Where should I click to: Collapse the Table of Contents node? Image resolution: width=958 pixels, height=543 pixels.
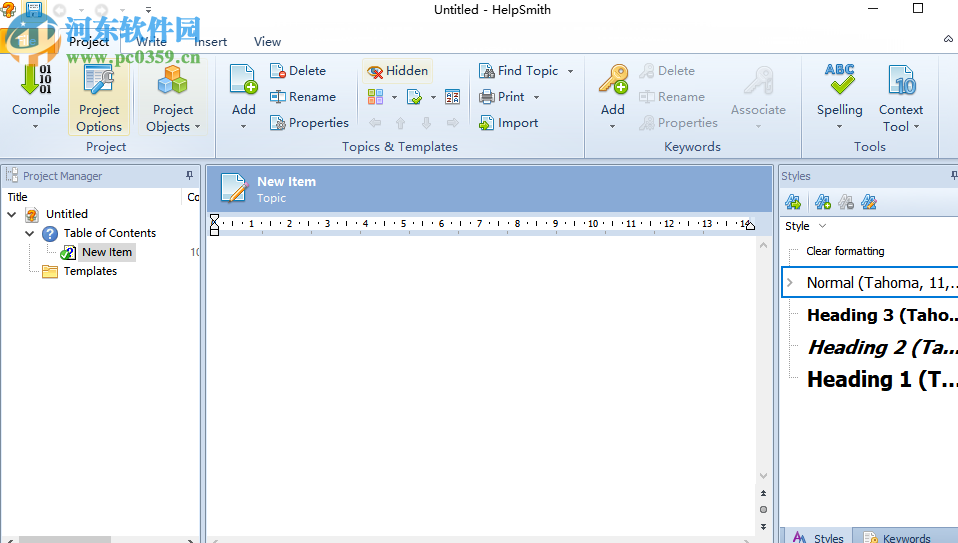(29, 233)
